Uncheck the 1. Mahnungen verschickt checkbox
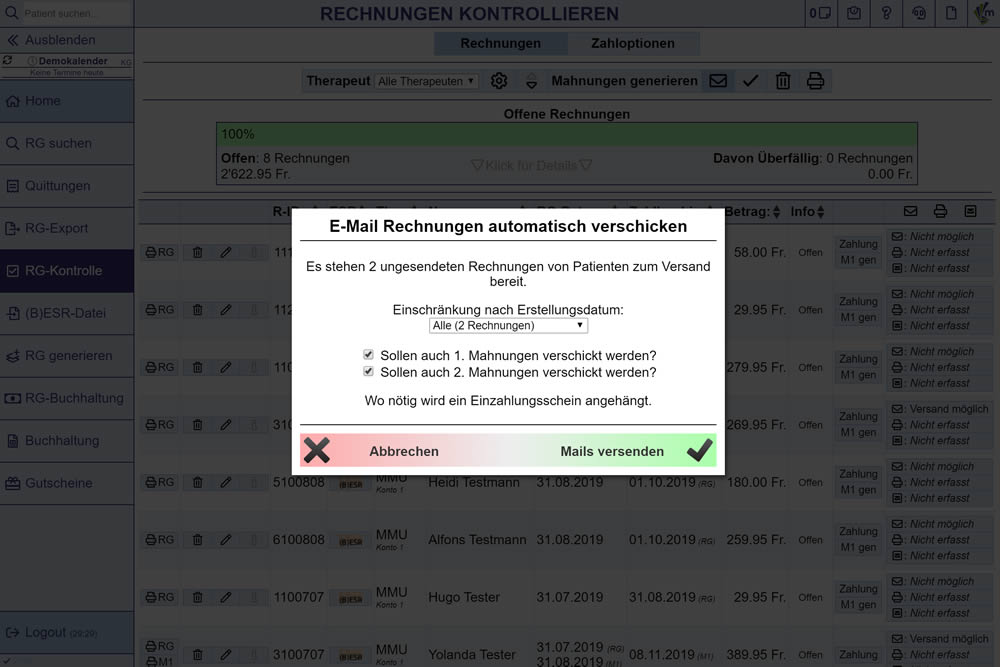The width and height of the screenshot is (1000, 667). [x=369, y=355]
